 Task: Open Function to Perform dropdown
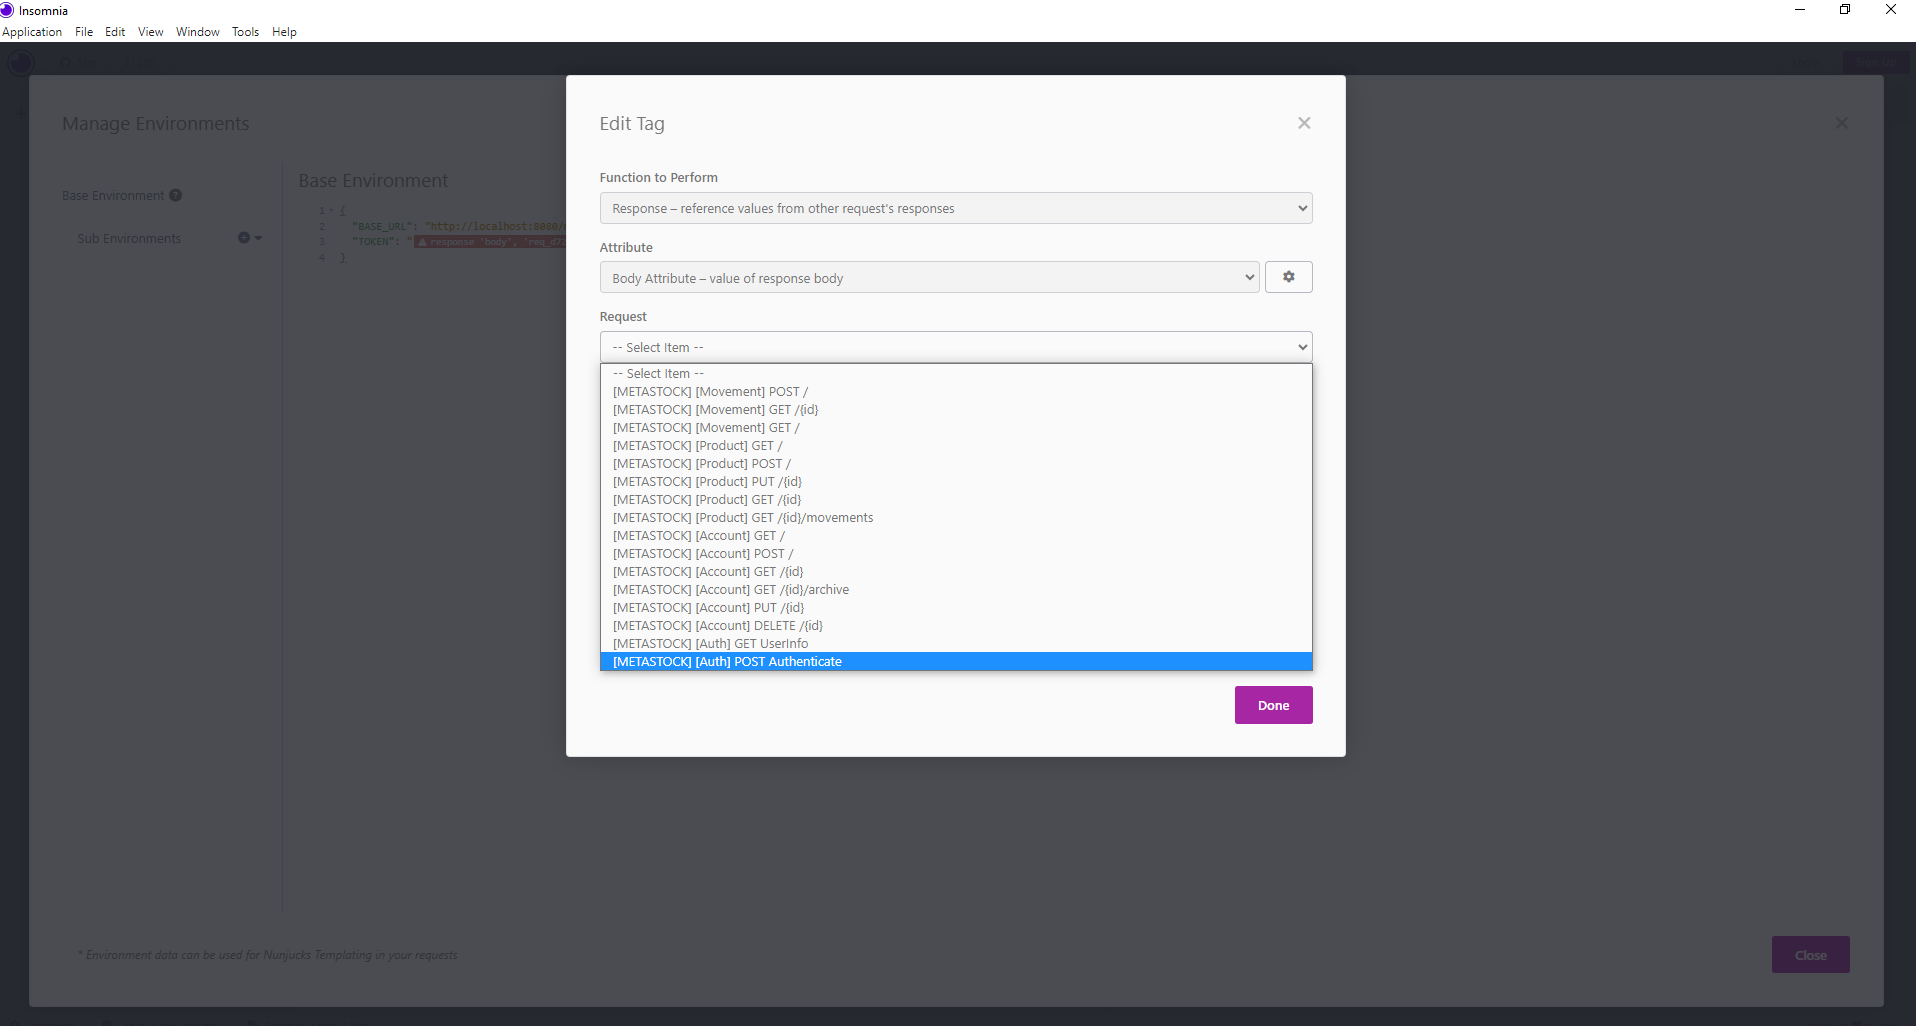coord(956,208)
